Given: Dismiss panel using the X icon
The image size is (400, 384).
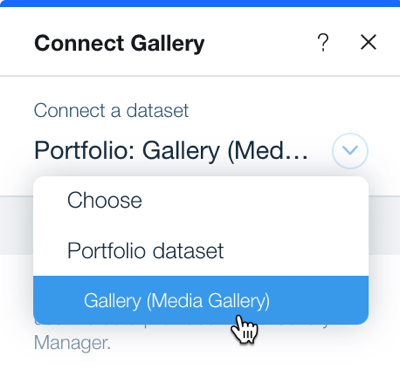Looking at the screenshot, I should pyautogui.click(x=368, y=42).
